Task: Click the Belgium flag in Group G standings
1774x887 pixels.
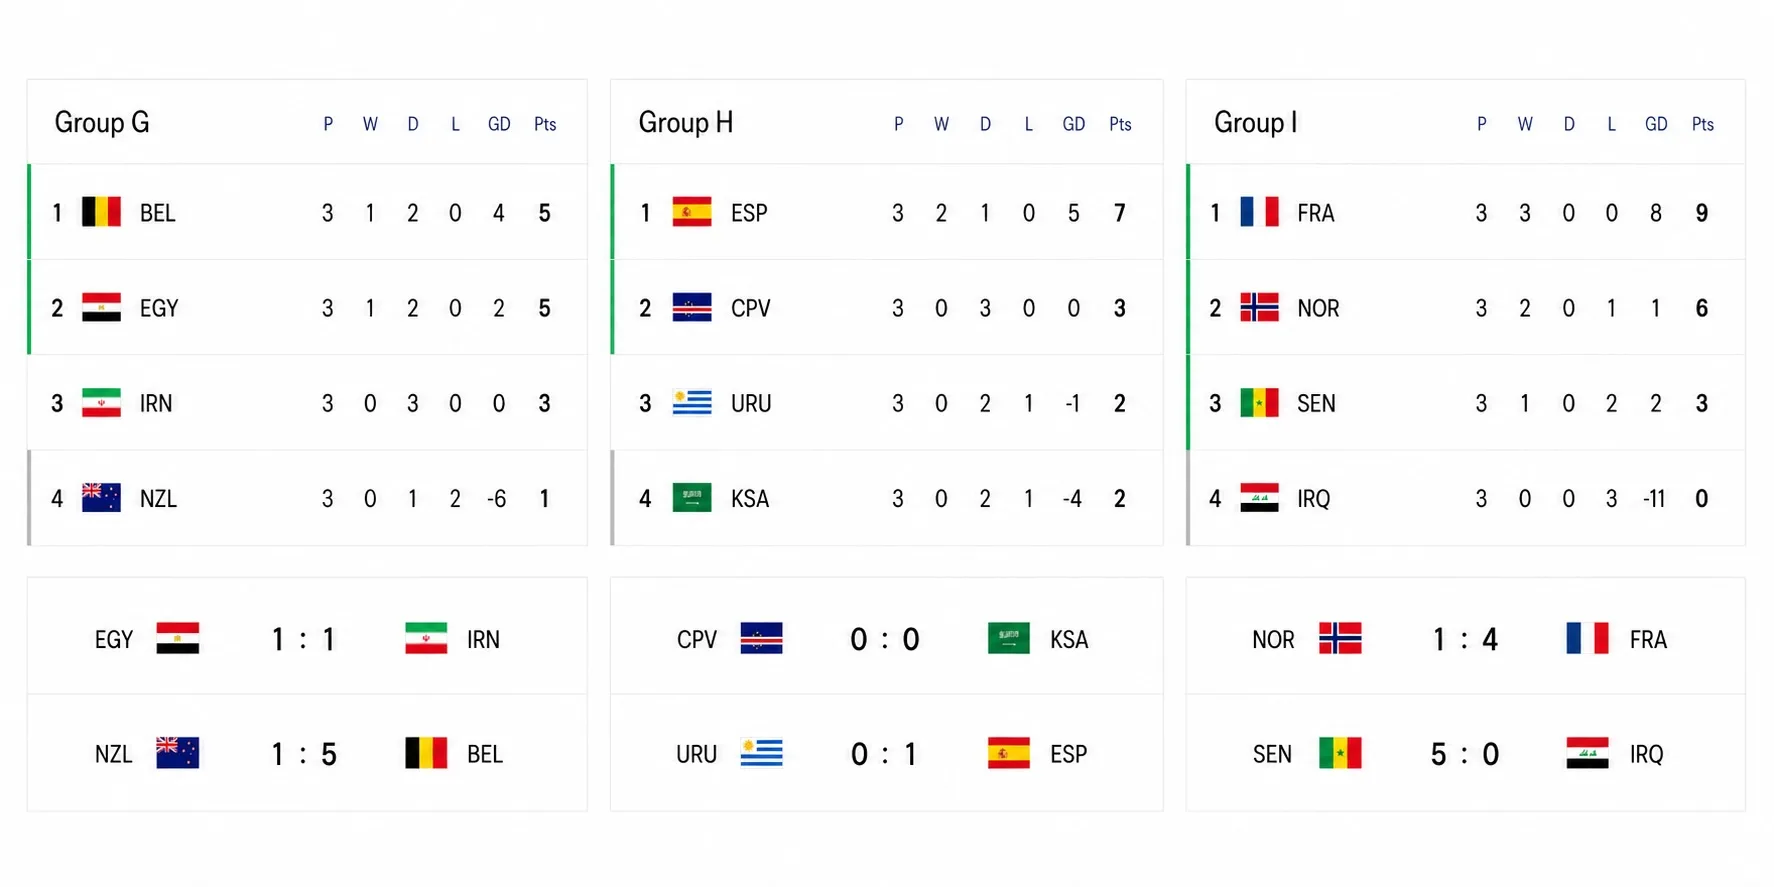Action: [x=101, y=212]
